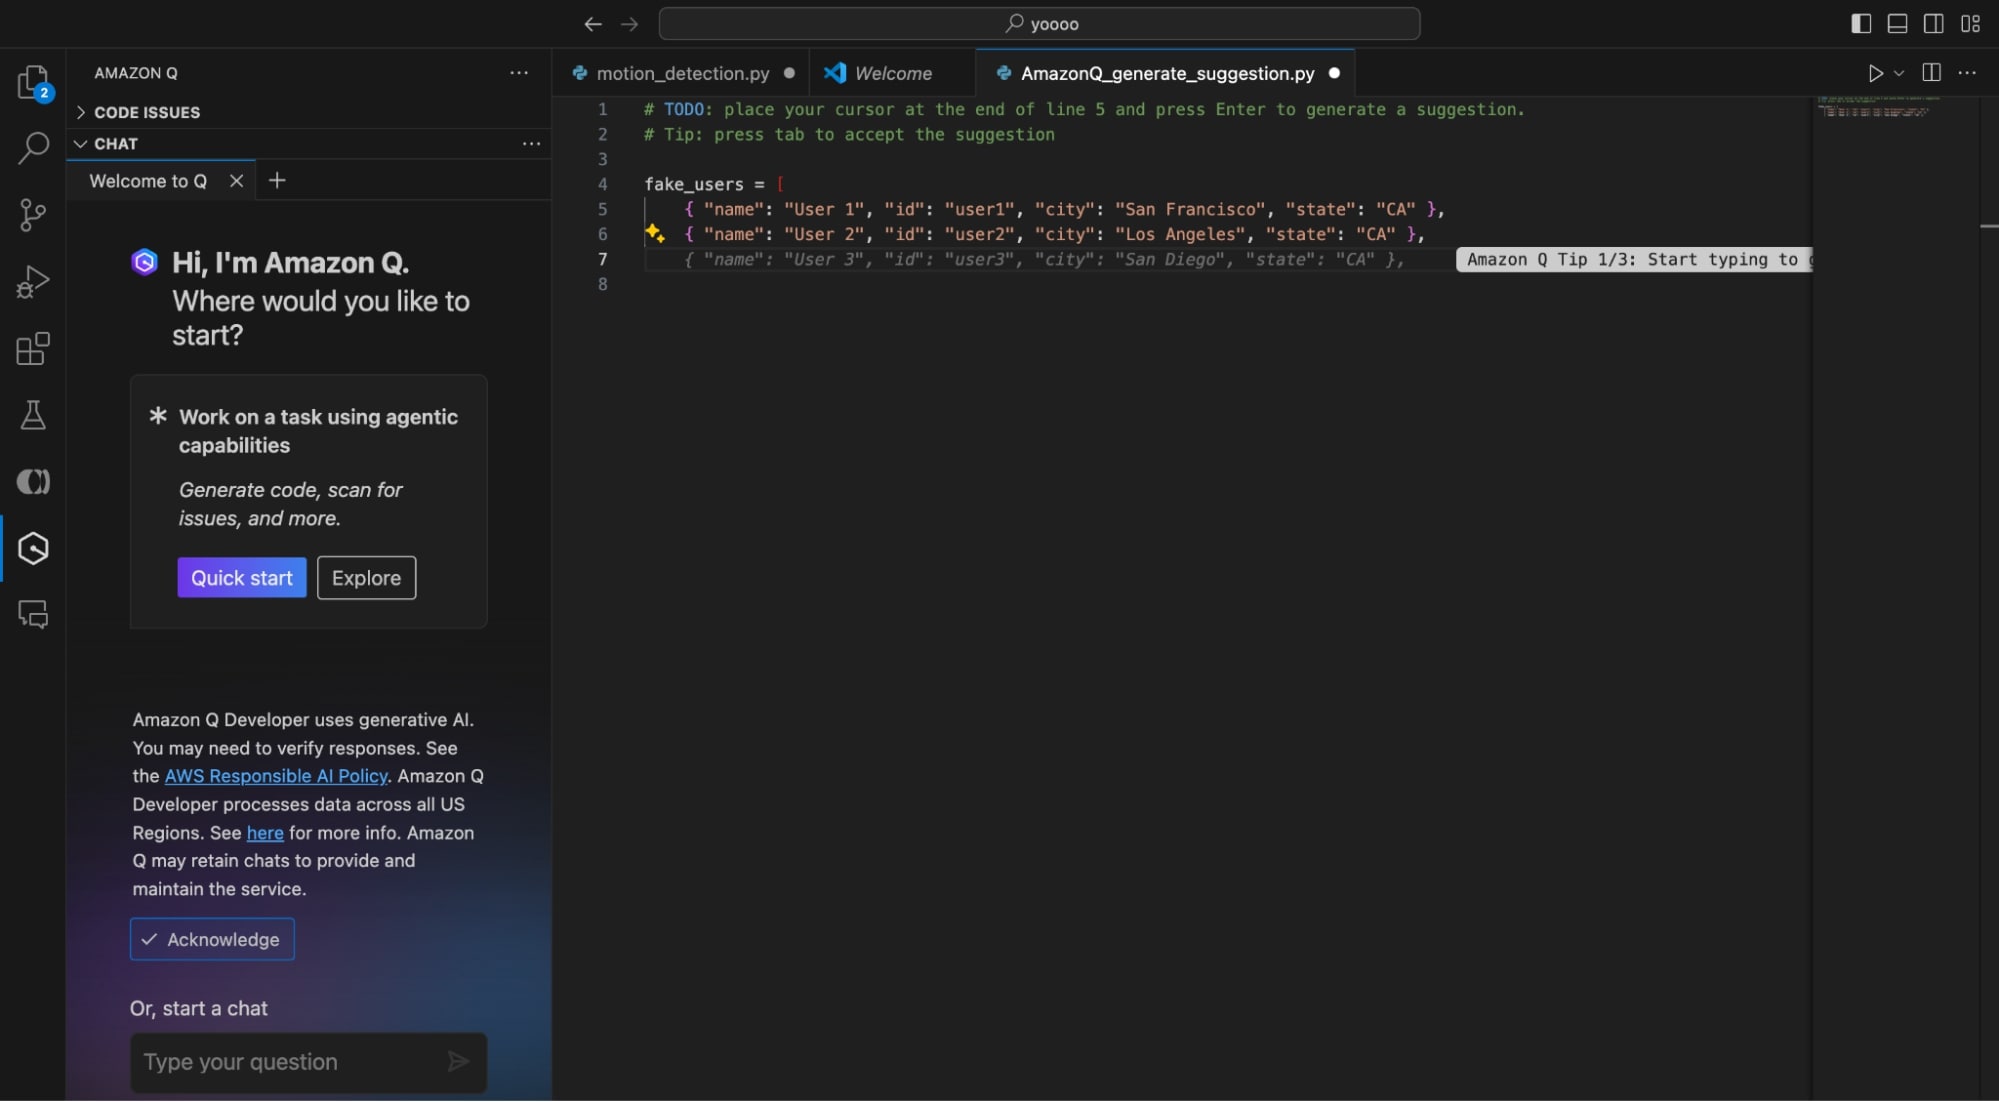Click the AMAZON Q panel title
The width and height of the screenshot is (1999, 1102).
pos(136,73)
